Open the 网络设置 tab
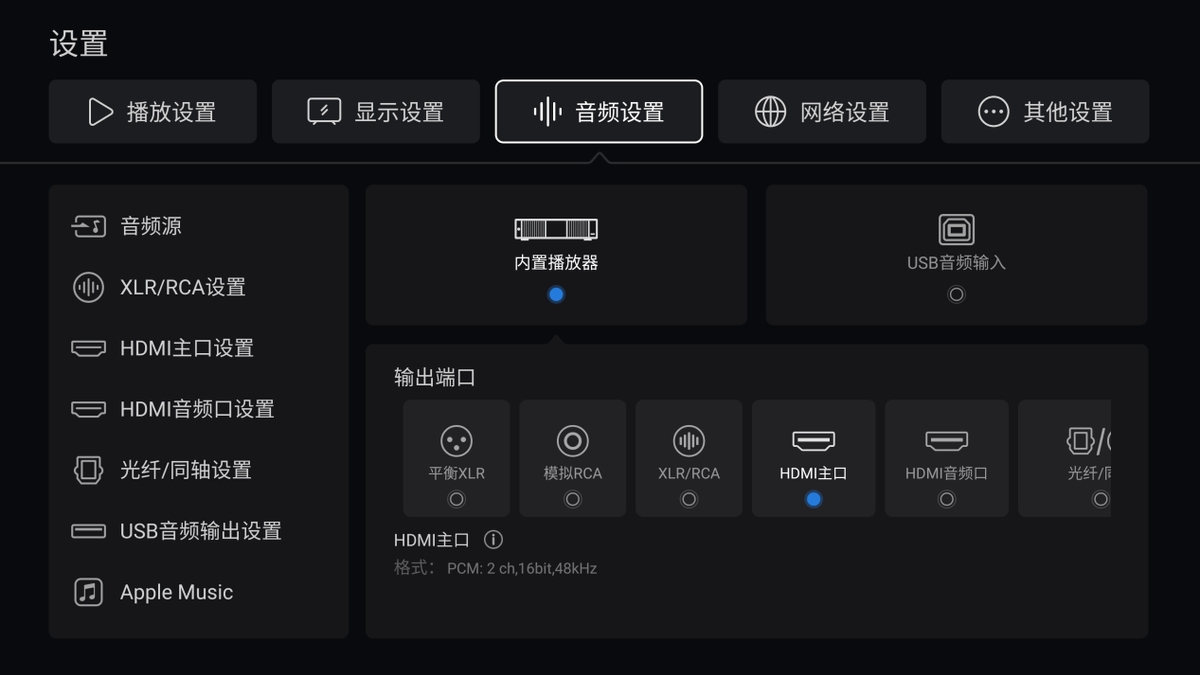The width and height of the screenshot is (1200, 675). [x=822, y=112]
